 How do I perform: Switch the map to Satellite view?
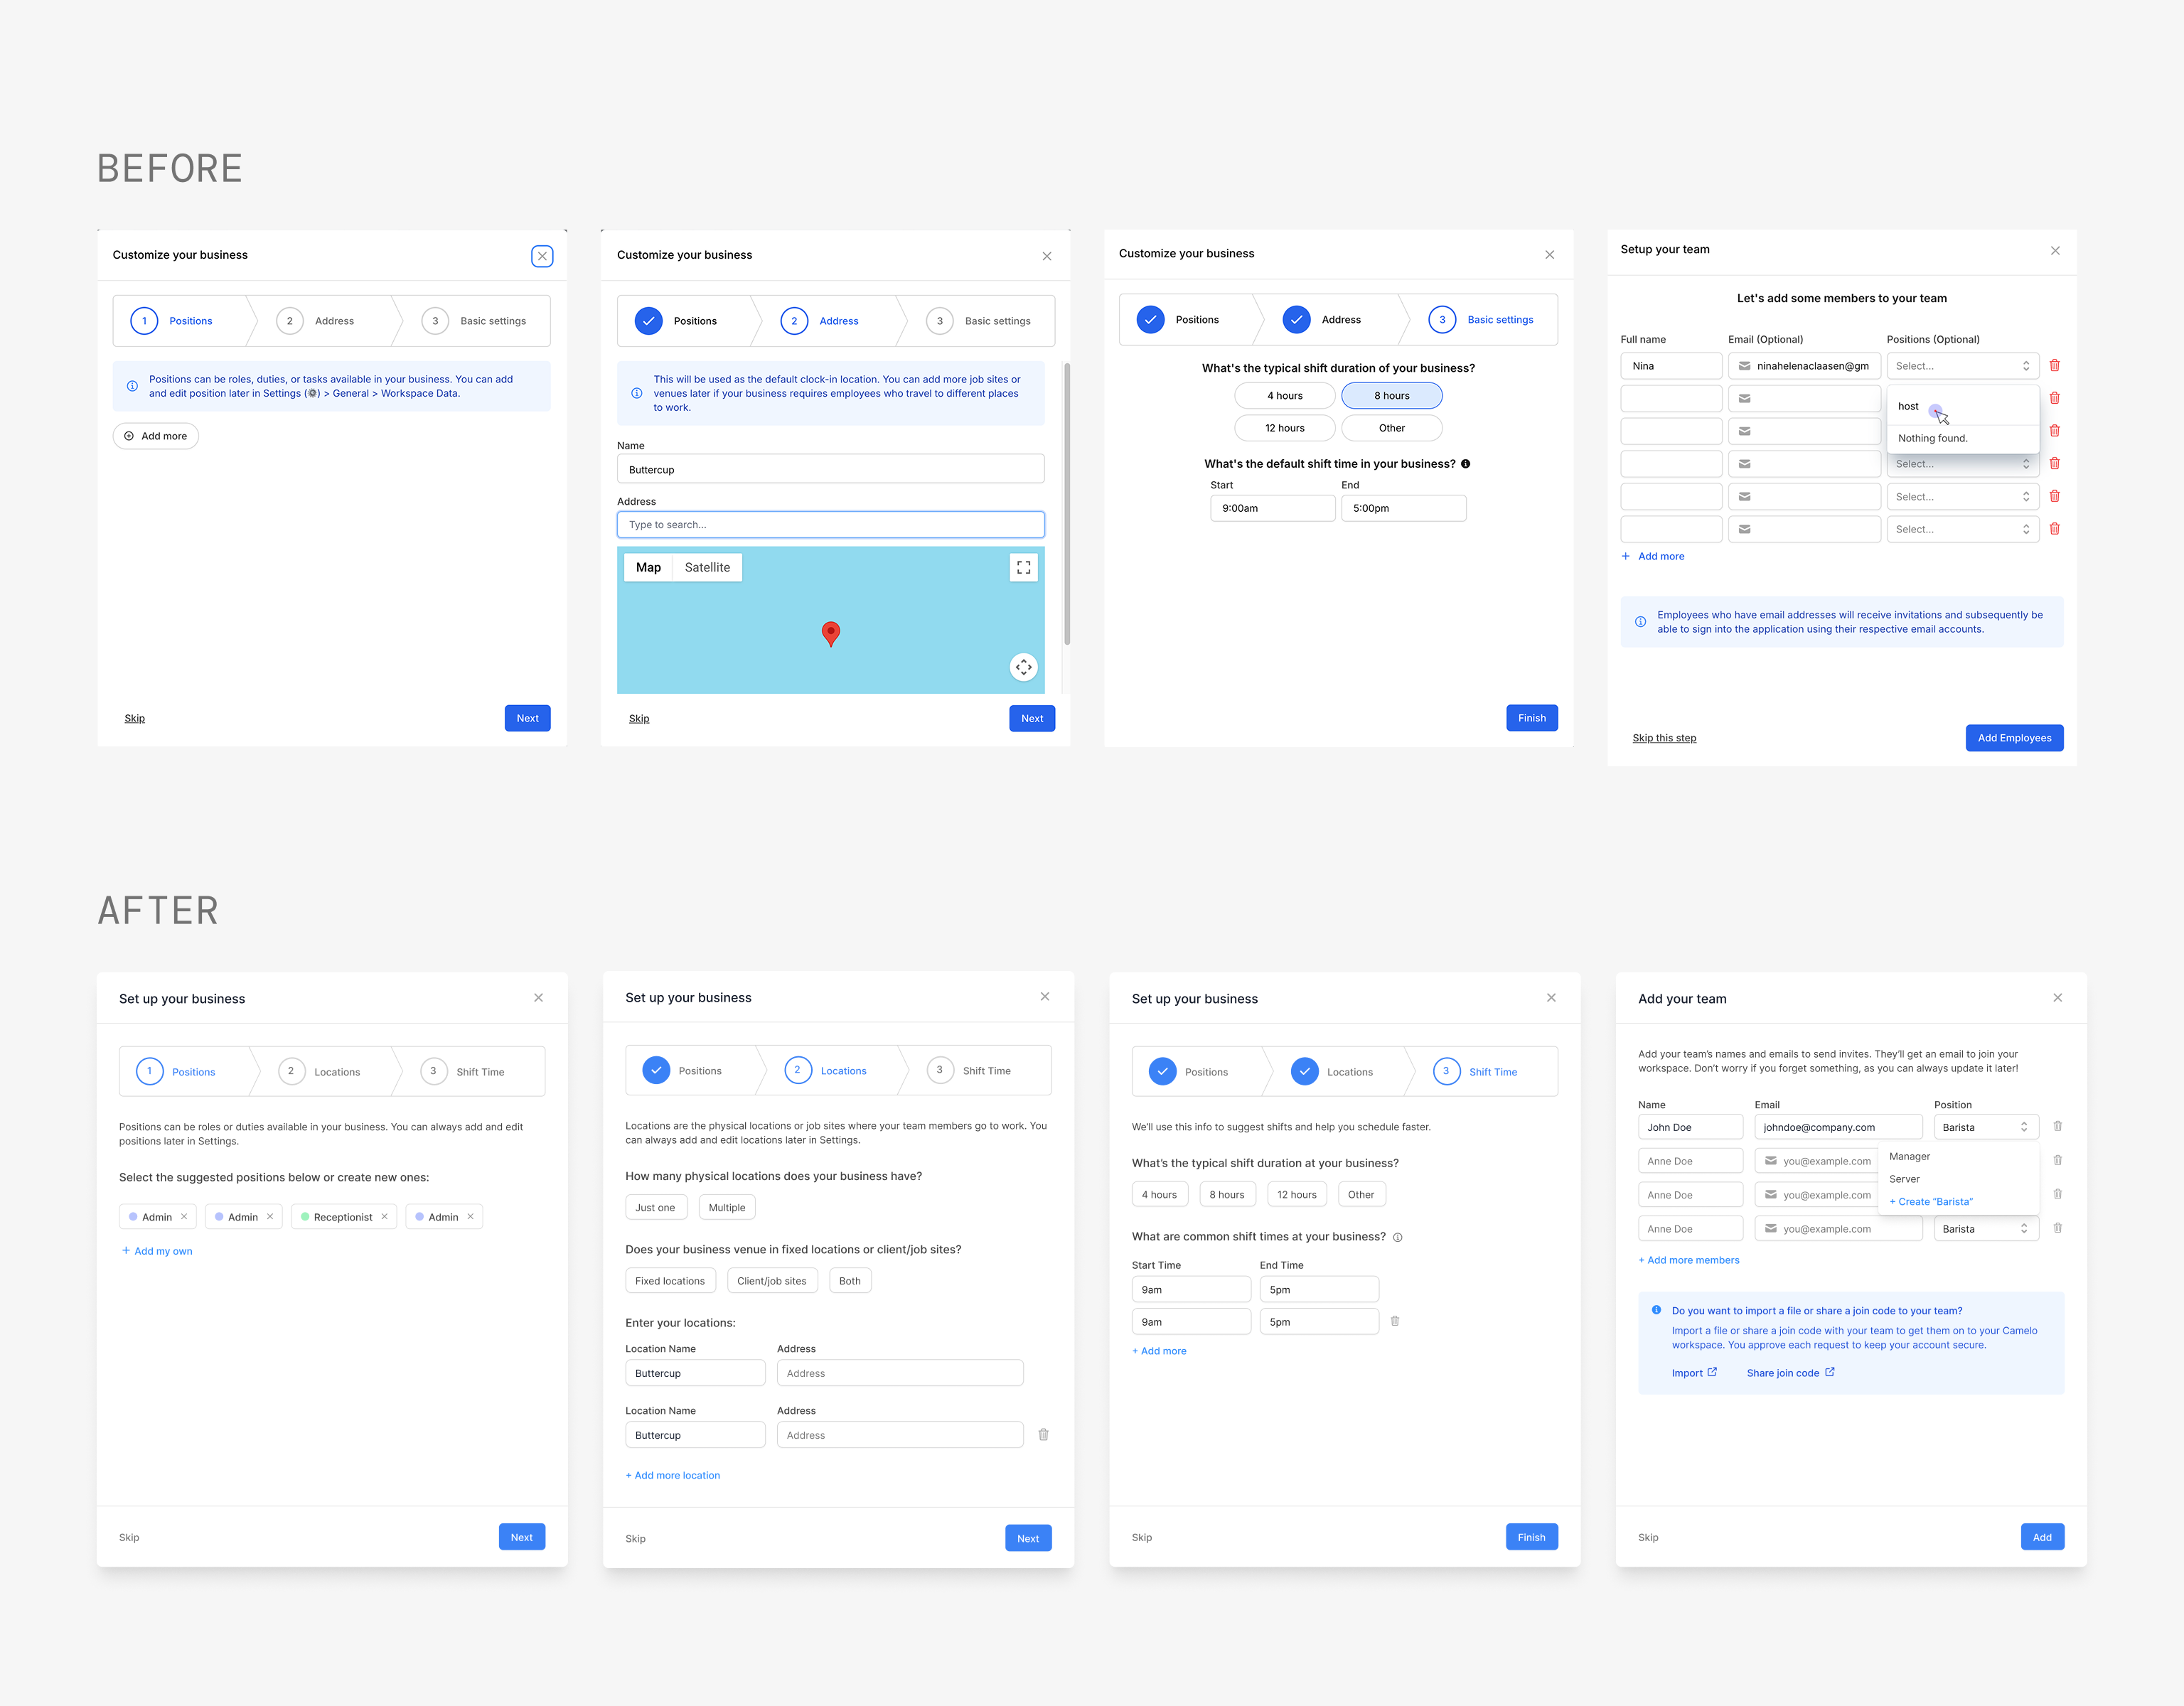(707, 567)
